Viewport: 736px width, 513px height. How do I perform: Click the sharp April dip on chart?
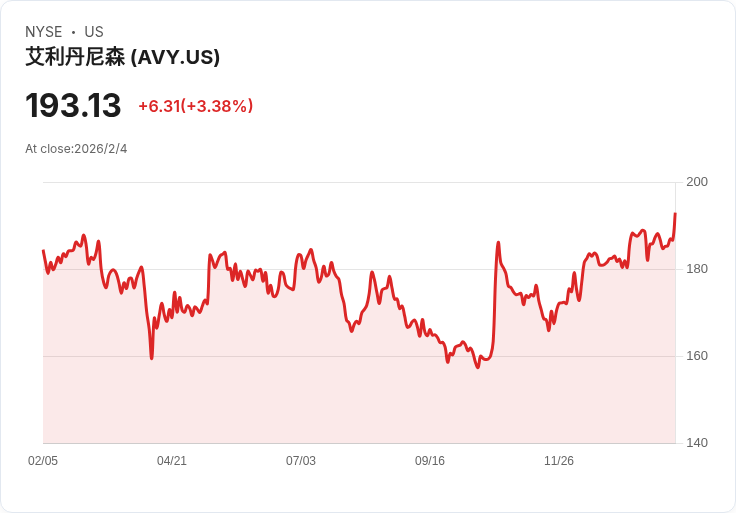152,358
